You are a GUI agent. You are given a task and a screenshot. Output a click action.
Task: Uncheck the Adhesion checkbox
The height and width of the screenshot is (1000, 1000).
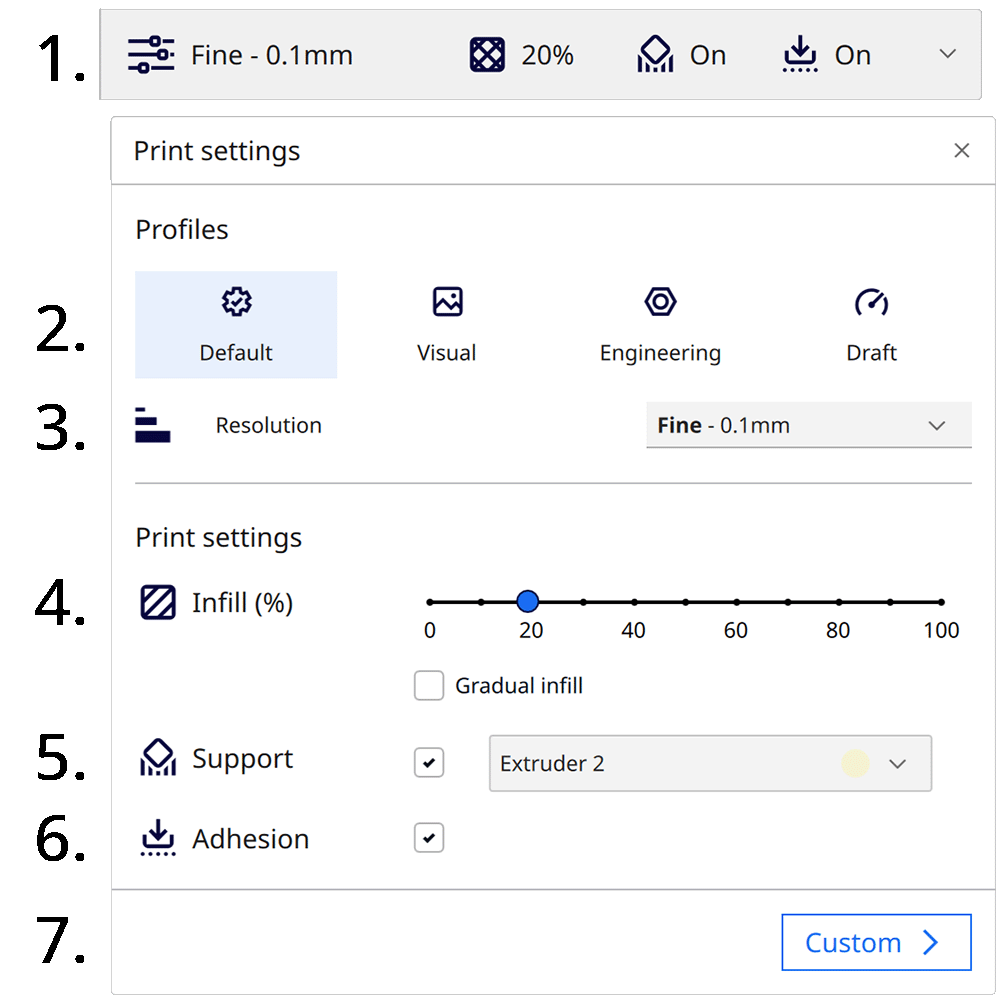tap(428, 838)
